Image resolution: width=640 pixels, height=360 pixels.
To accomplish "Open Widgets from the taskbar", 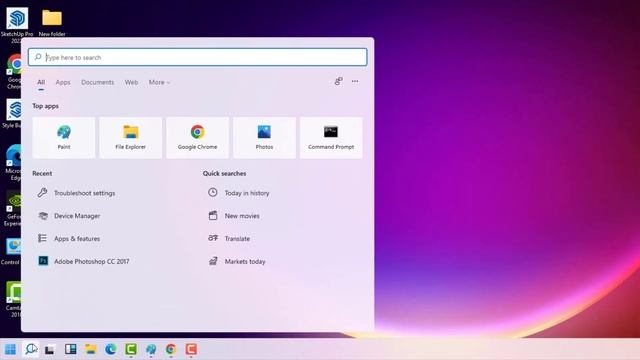I will pyautogui.click(x=70, y=349).
